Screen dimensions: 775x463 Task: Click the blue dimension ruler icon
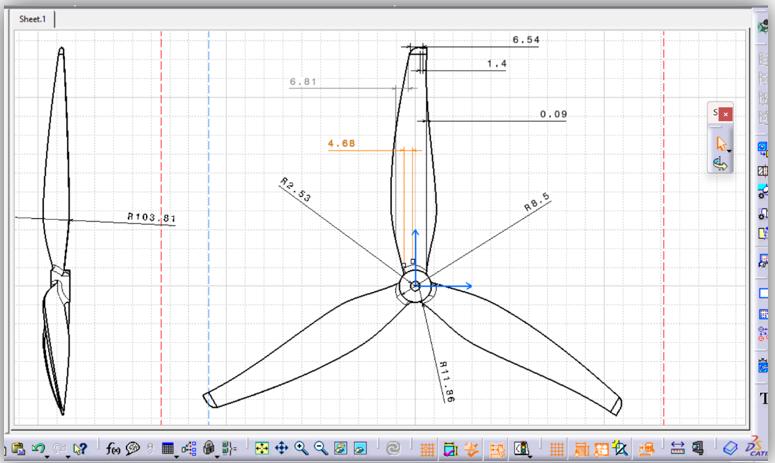[x=677, y=448]
